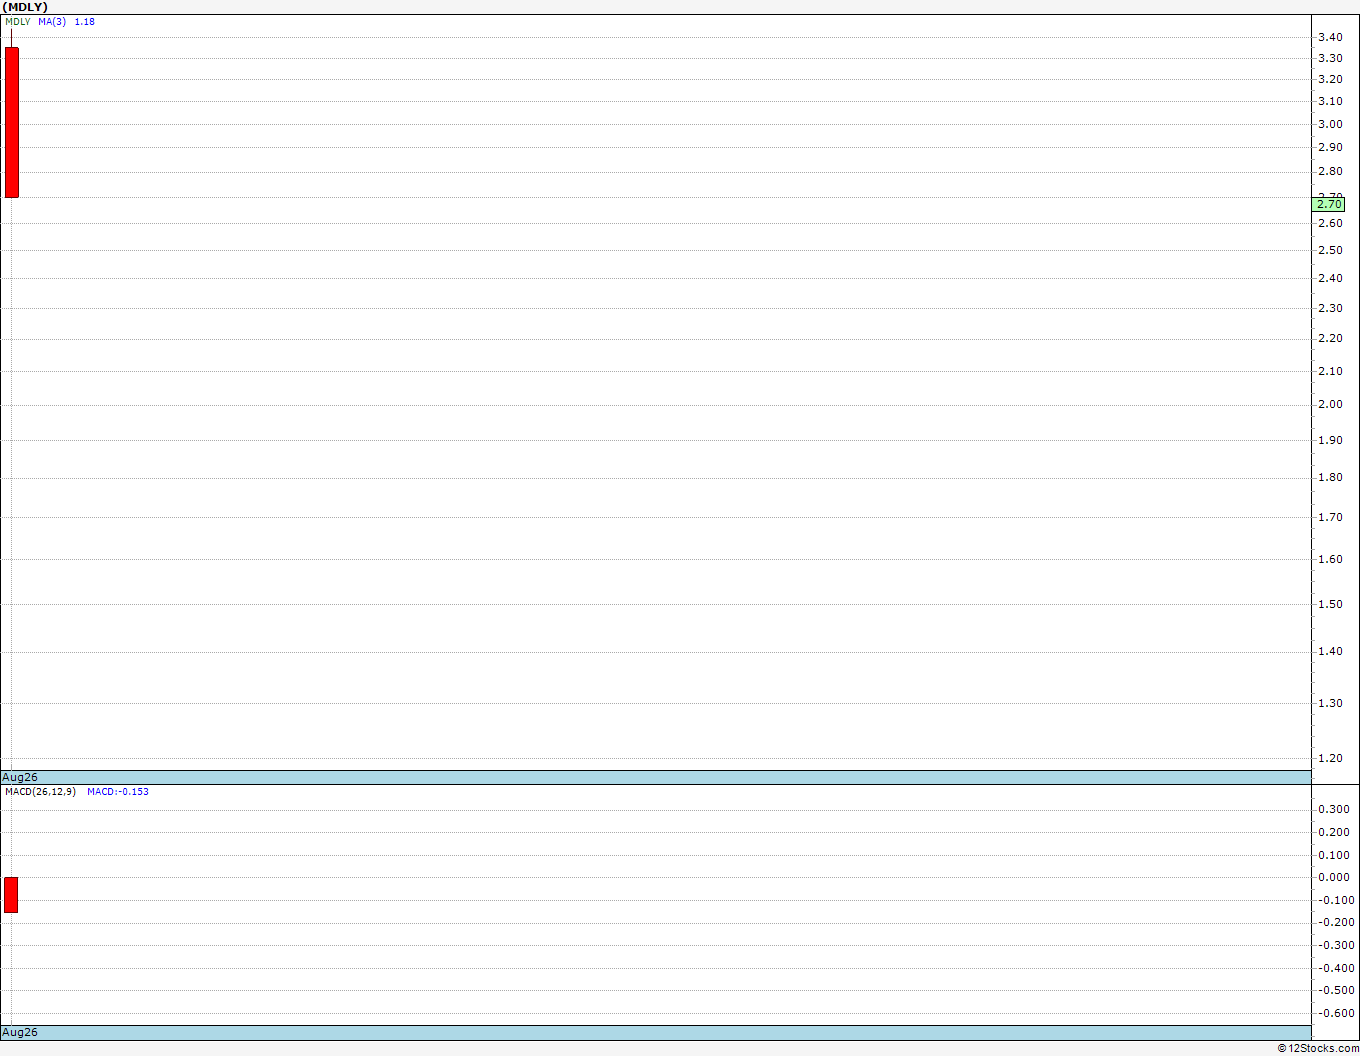Screen dimensions: 1360x1056
Task: Click the 0.300 MACD axis label
Action: pos(1334,809)
